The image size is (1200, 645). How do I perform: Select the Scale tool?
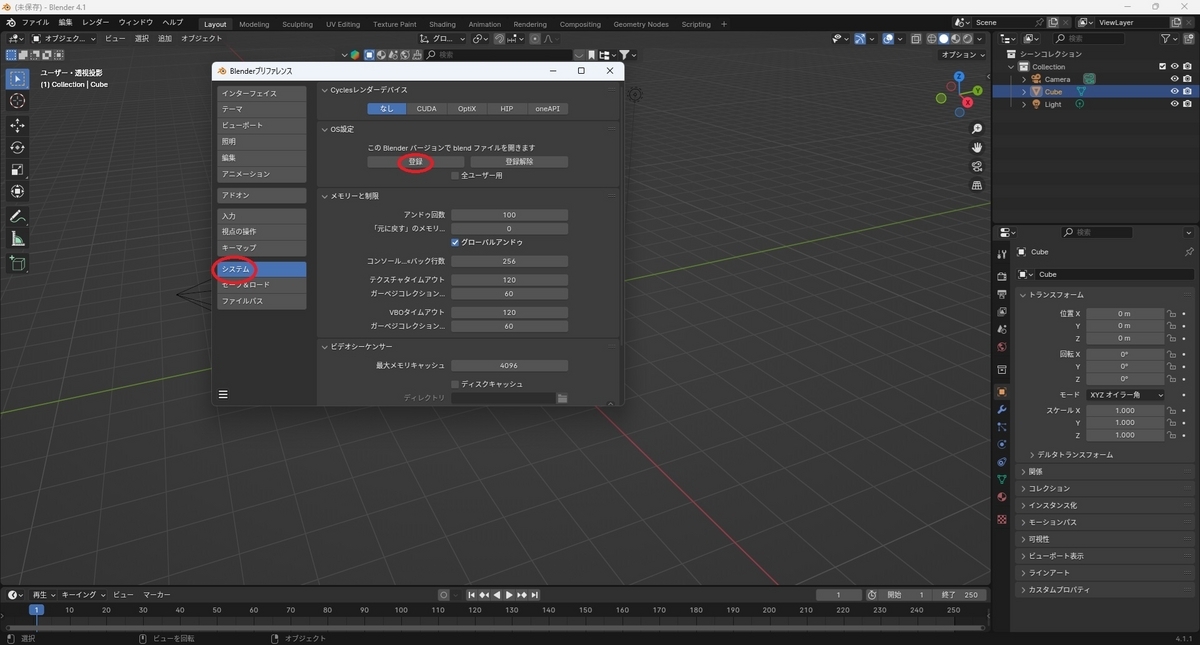tap(17, 169)
